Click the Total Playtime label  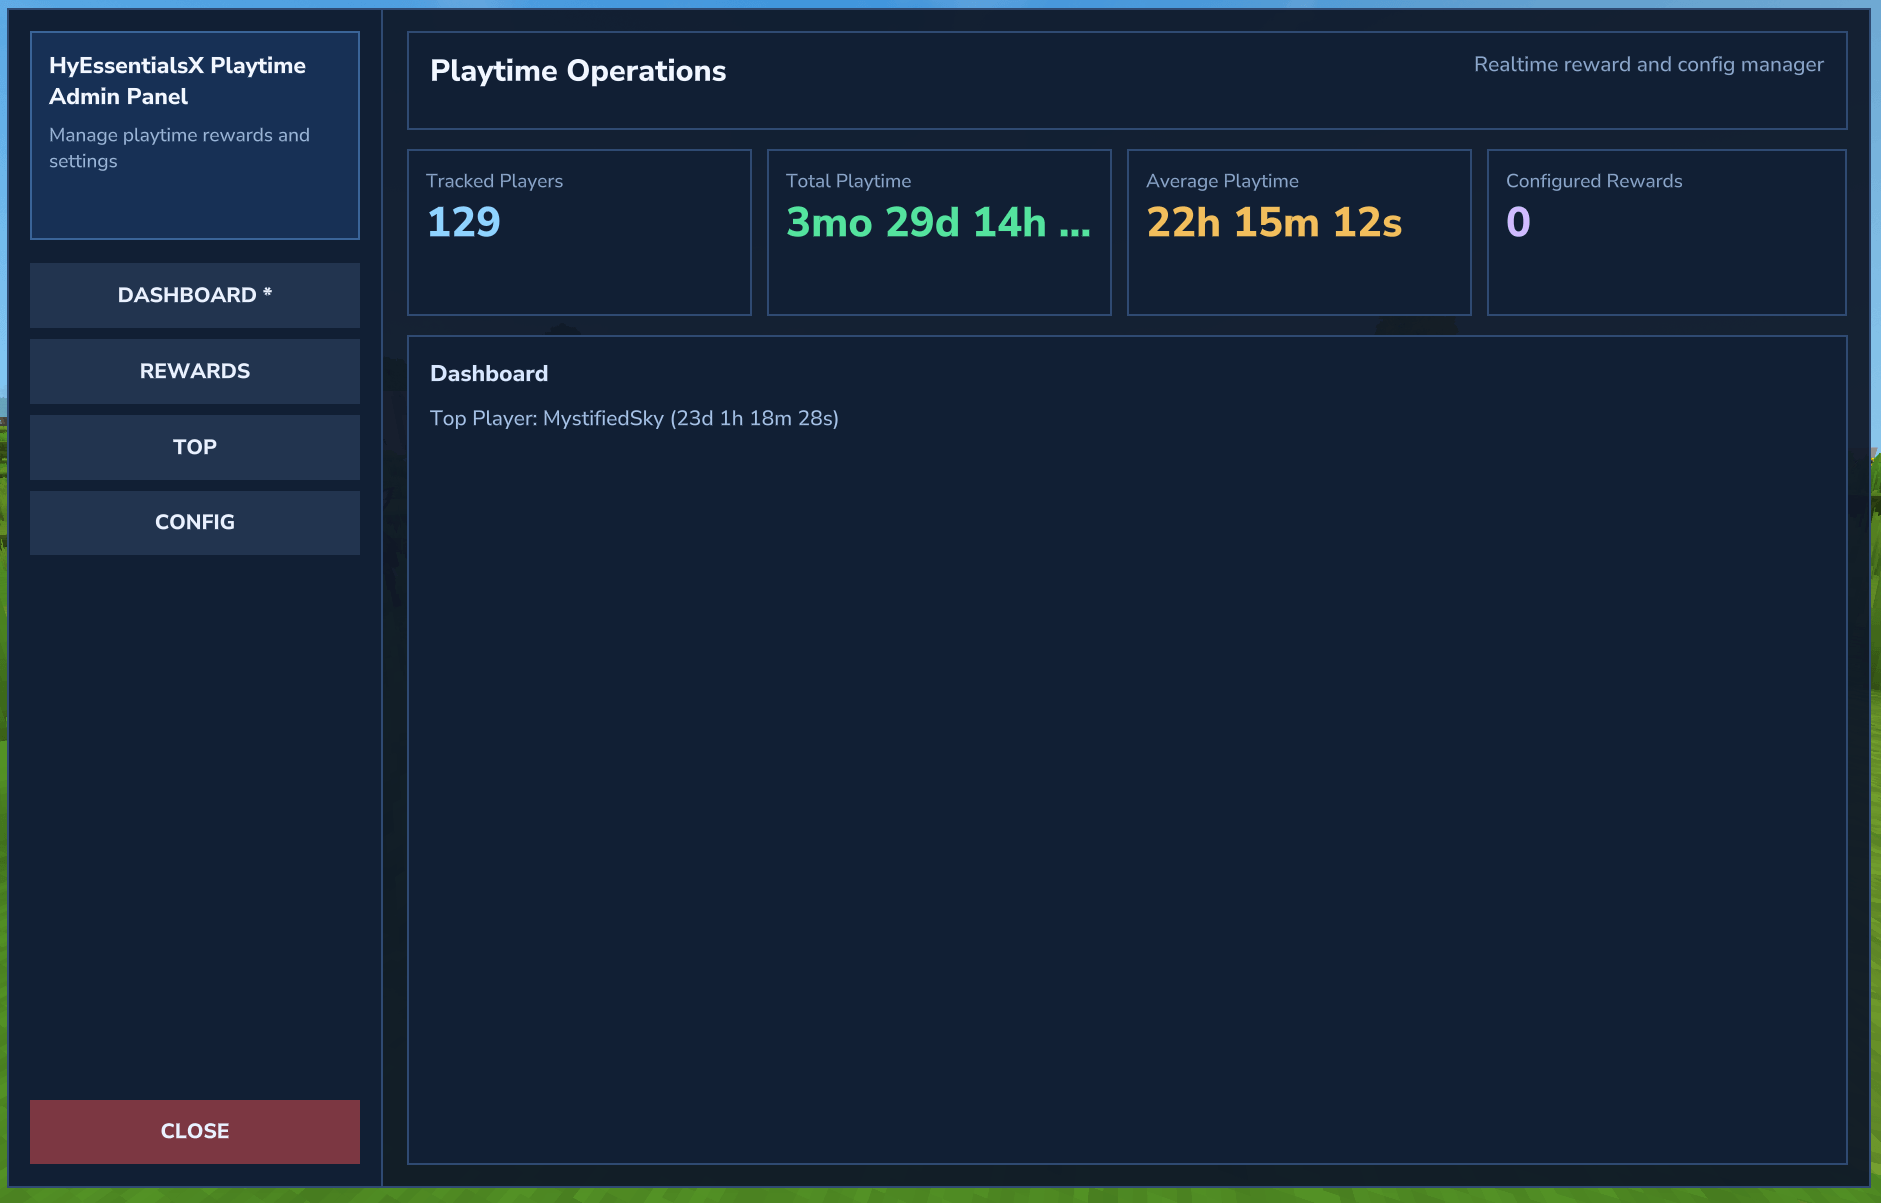click(x=848, y=181)
